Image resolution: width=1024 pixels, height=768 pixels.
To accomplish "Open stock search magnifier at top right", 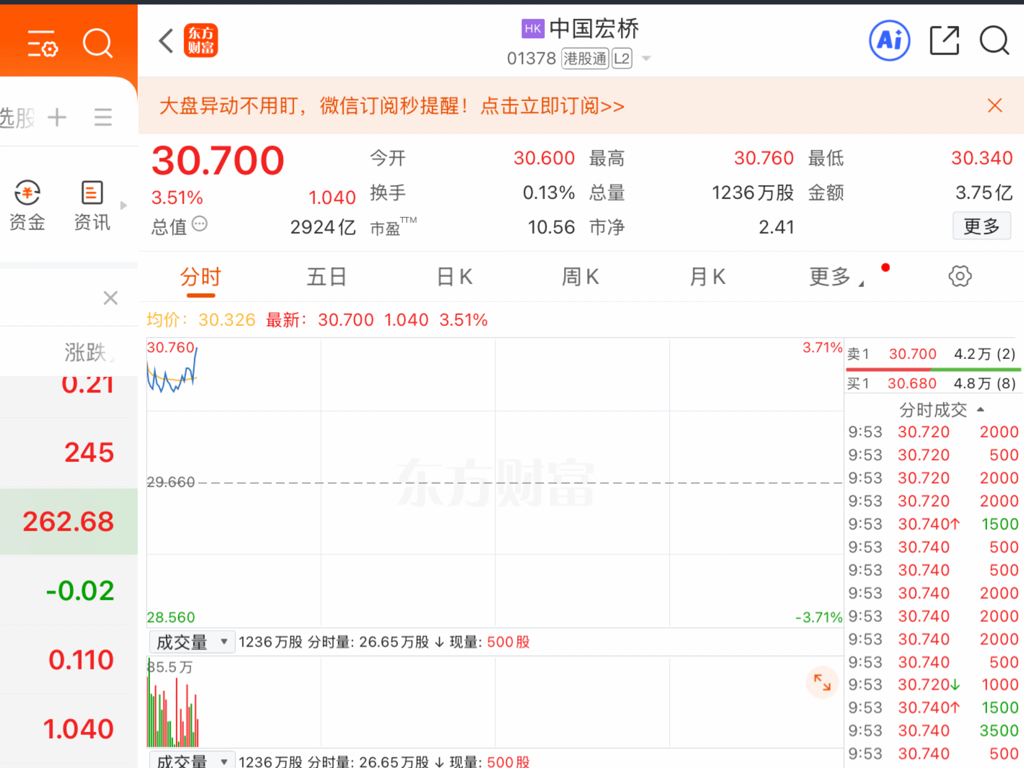I will 995,40.
